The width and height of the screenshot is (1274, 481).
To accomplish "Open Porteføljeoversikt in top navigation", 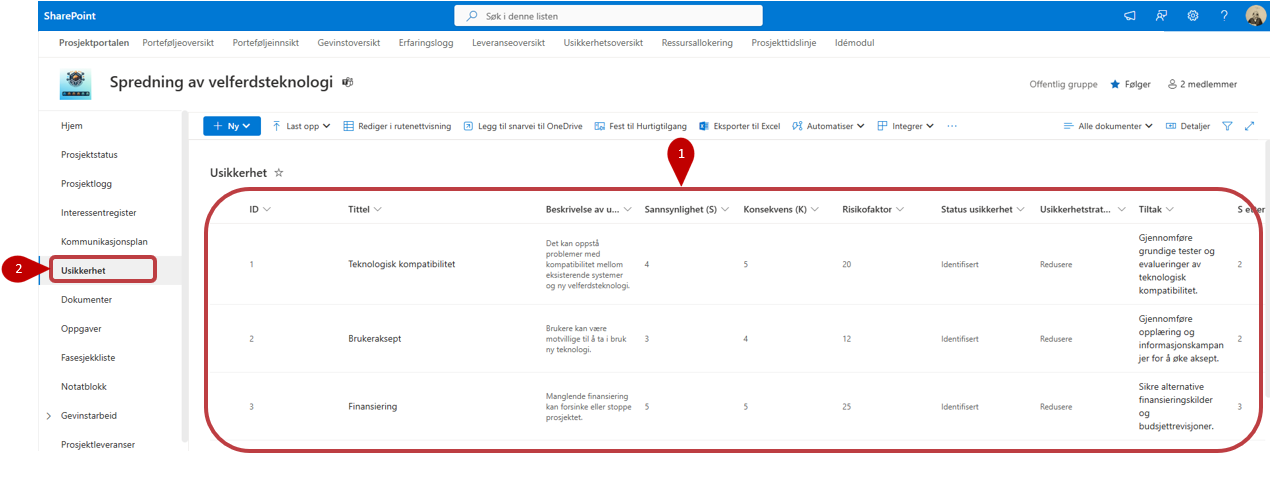I will tap(178, 43).
